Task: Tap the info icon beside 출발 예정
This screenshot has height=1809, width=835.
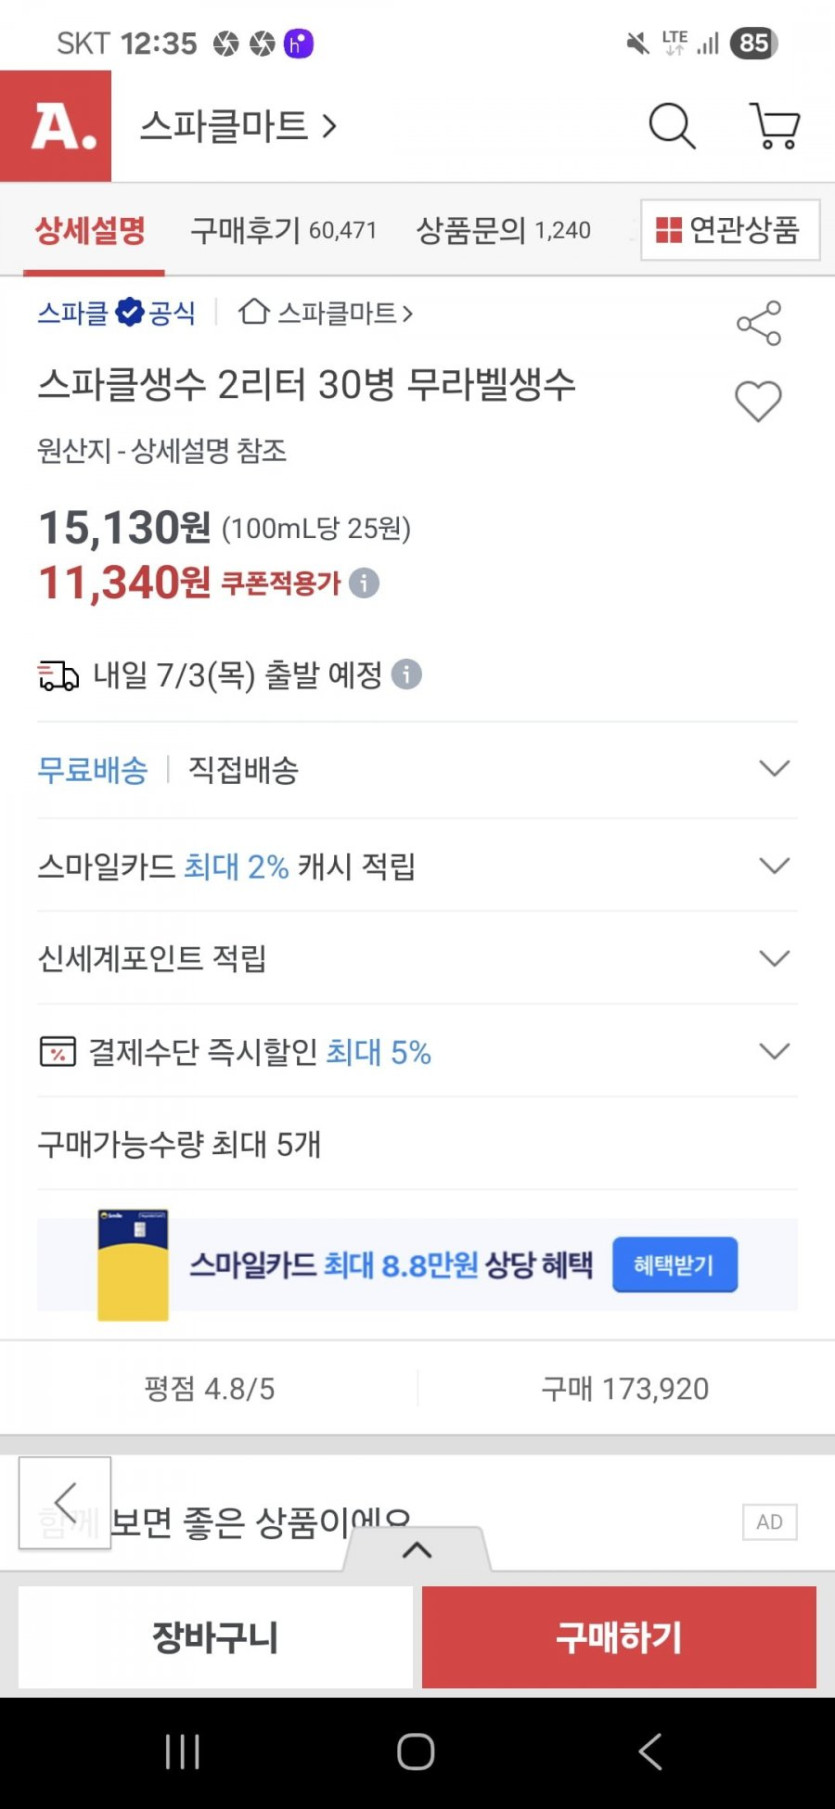Action: (x=406, y=675)
